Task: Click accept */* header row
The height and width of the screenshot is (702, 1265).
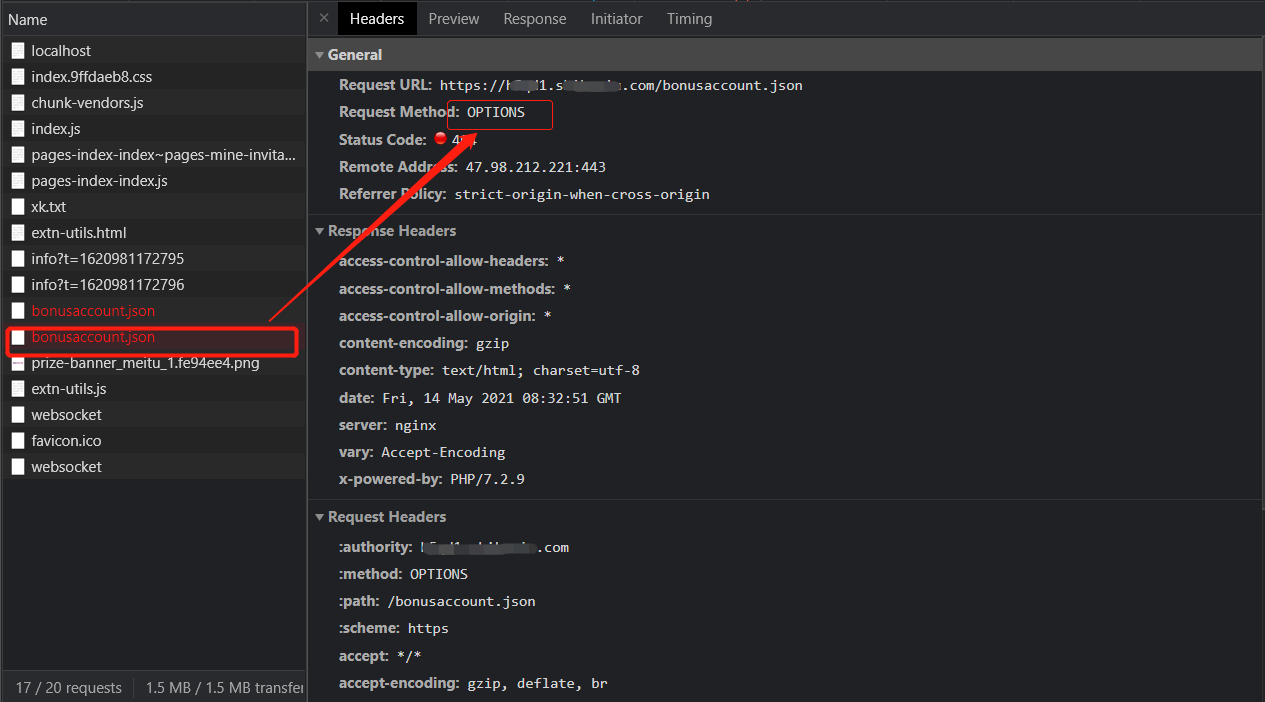Action: (x=381, y=656)
